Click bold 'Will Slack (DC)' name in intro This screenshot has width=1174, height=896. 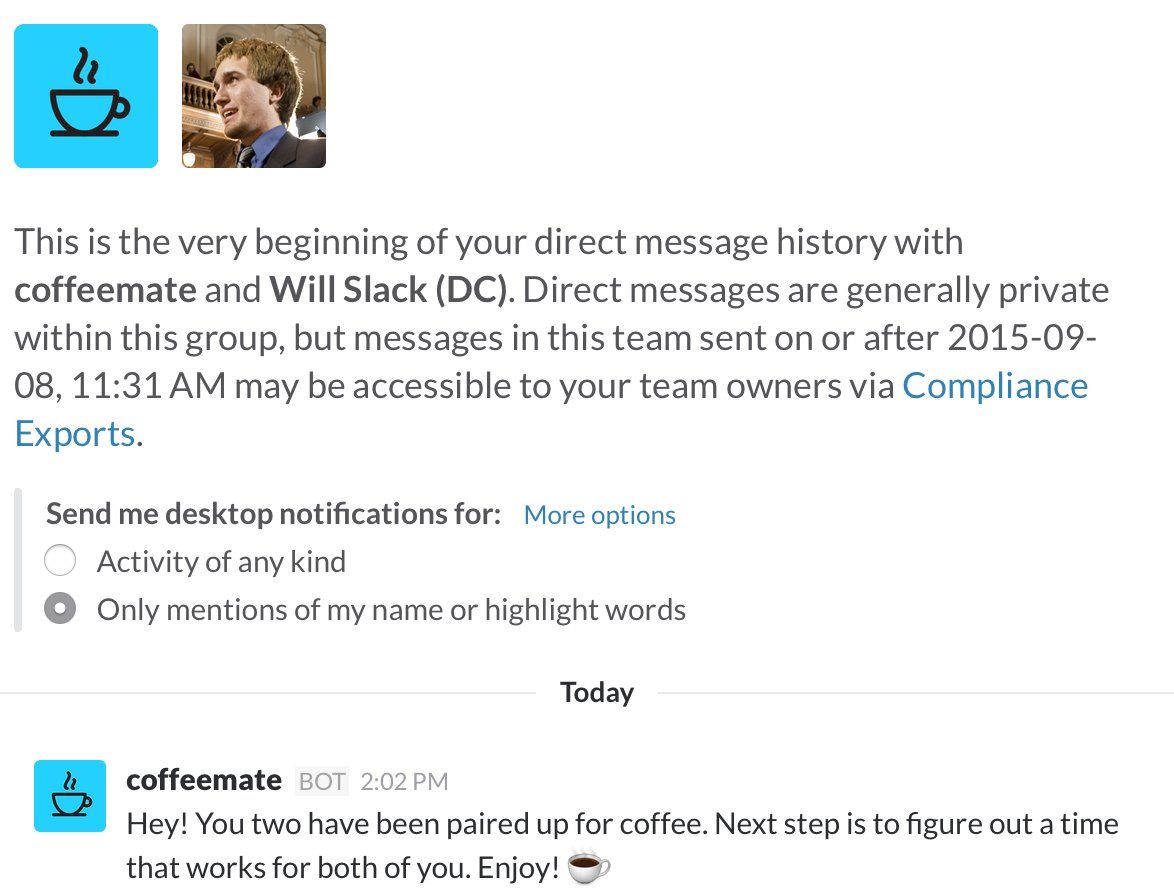click(390, 290)
